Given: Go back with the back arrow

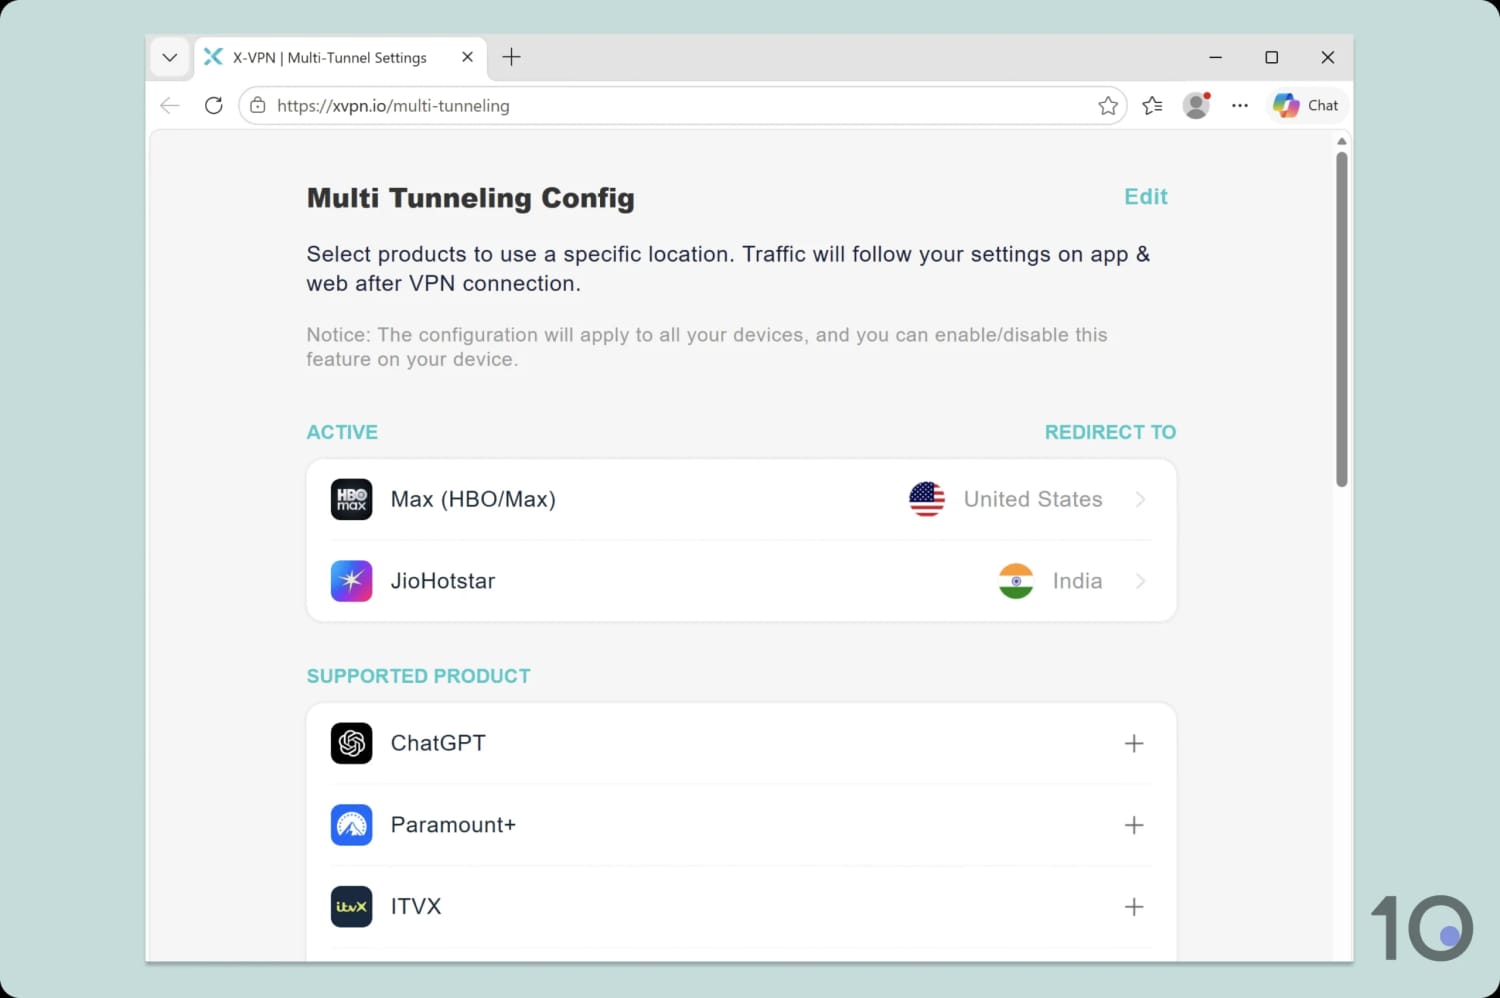Looking at the screenshot, I should pyautogui.click(x=170, y=105).
